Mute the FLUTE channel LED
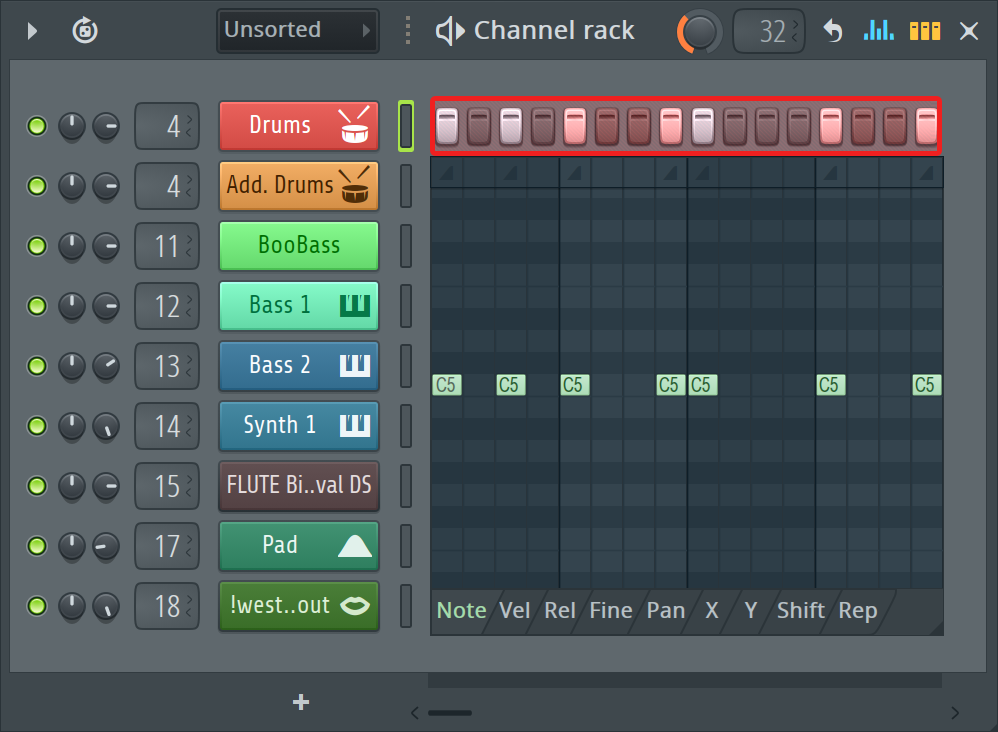The image size is (998, 732). [x=37, y=486]
